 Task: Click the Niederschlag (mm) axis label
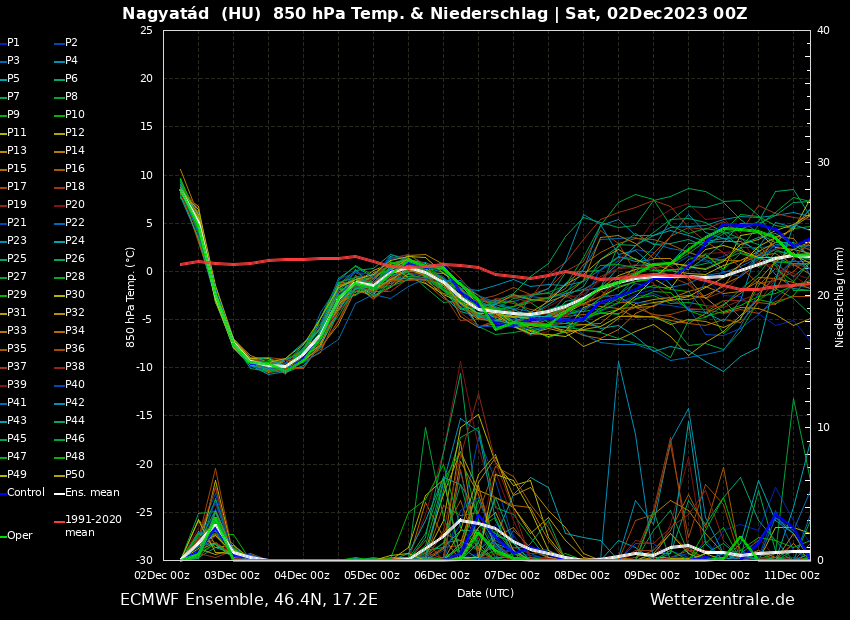tap(840, 297)
